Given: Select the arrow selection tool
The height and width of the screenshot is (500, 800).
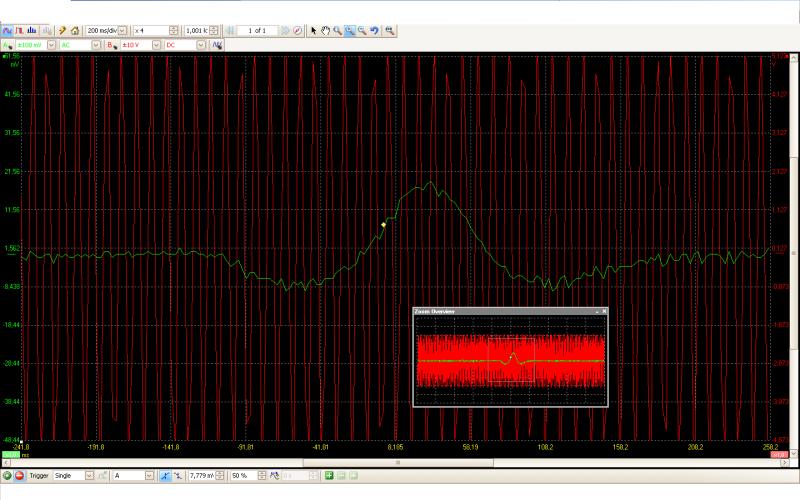Looking at the screenshot, I should 312,31.
